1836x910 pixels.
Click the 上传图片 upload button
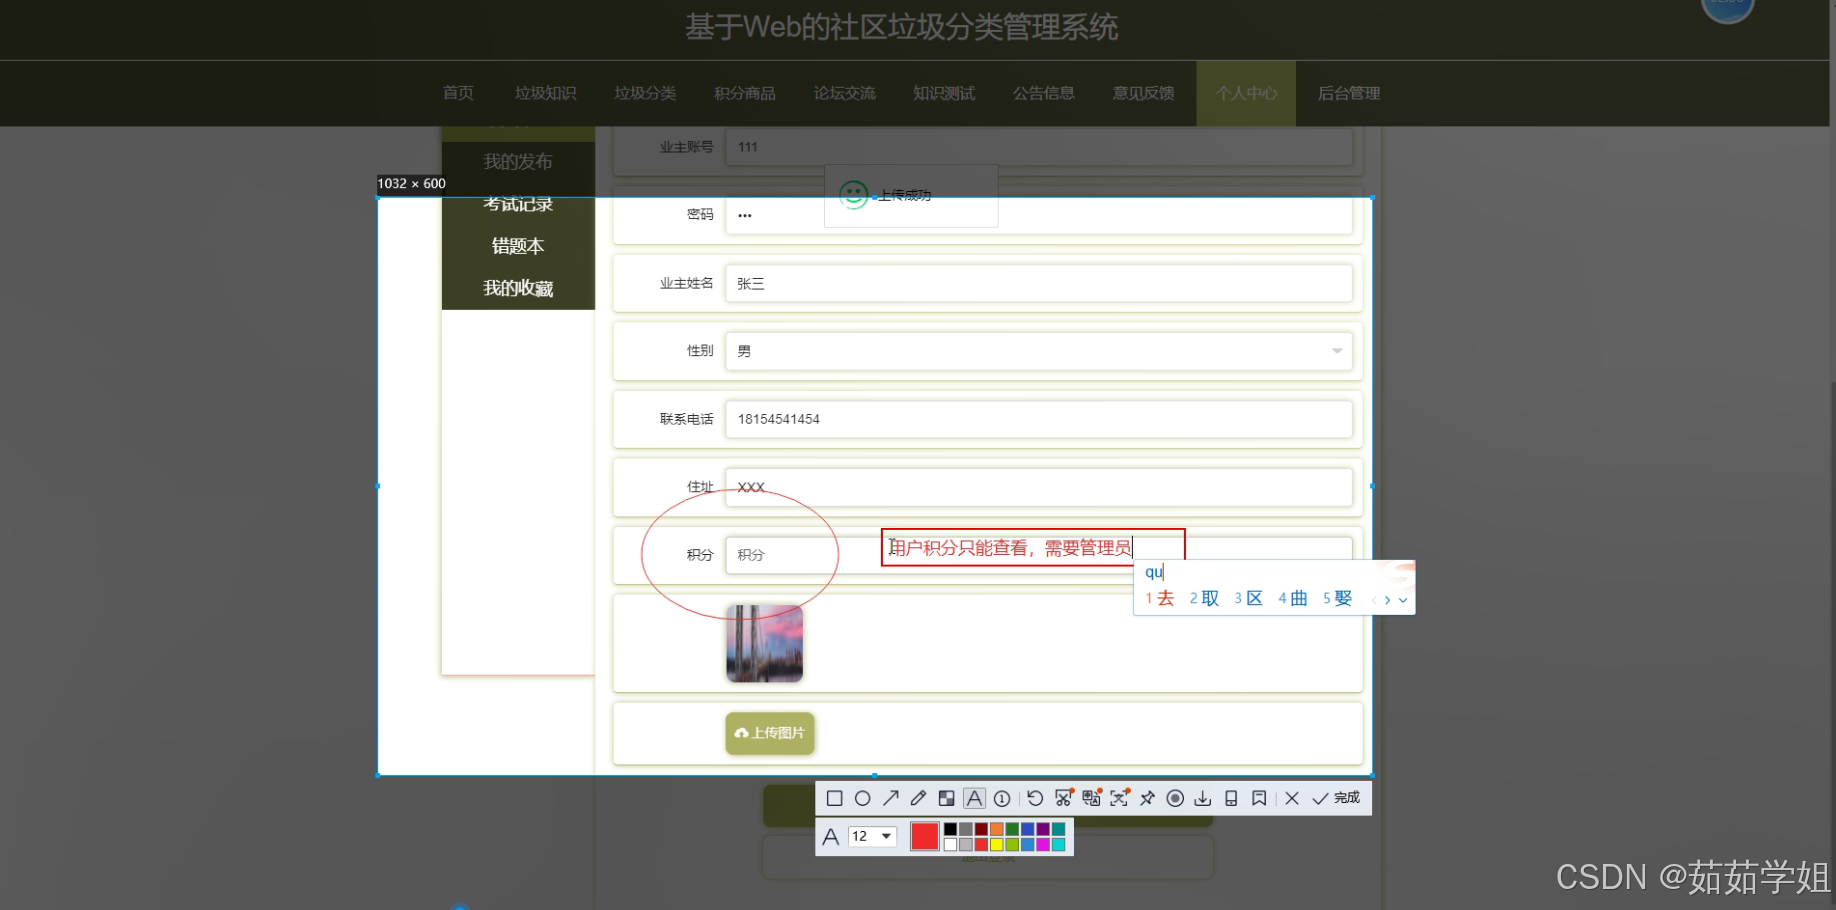pos(768,733)
